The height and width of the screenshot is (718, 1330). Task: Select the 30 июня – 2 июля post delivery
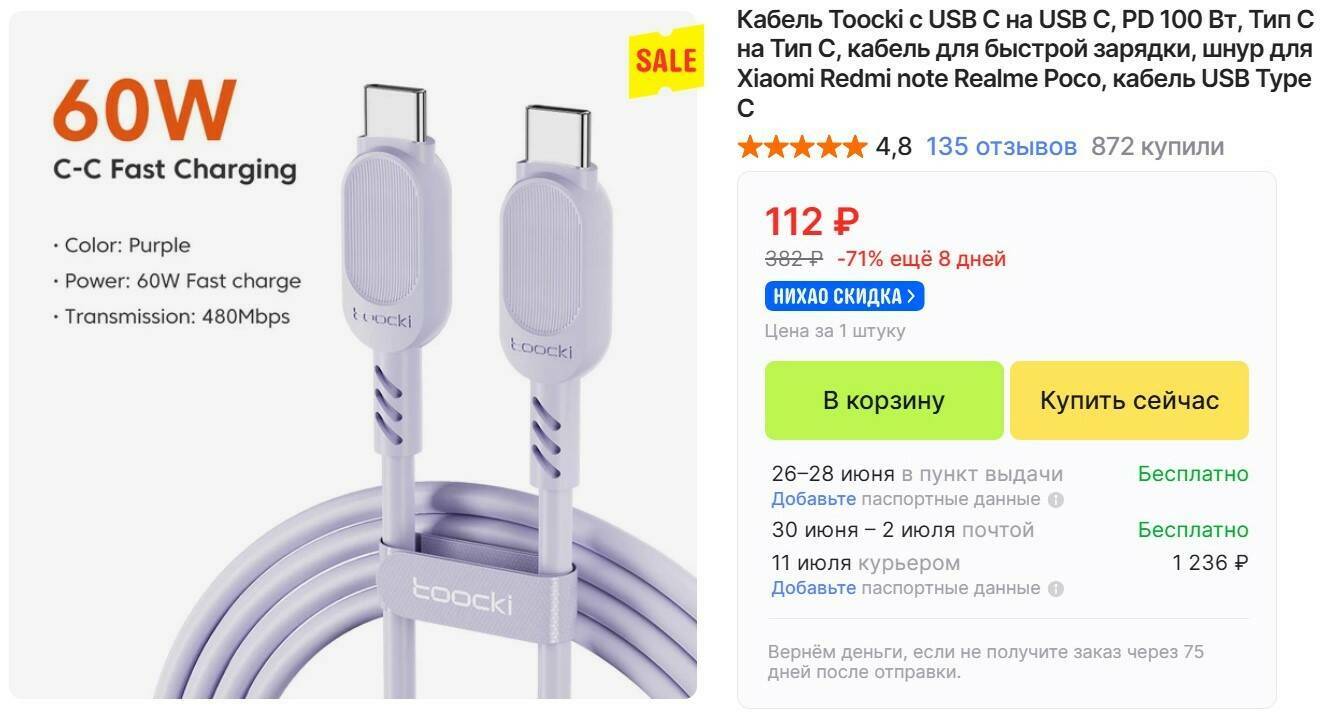click(1010, 530)
